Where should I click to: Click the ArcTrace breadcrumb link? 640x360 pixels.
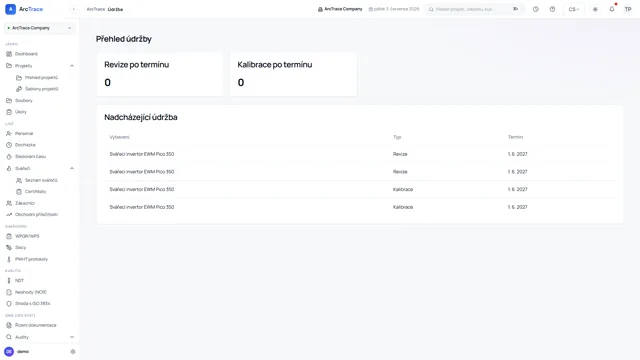[x=96, y=9]
